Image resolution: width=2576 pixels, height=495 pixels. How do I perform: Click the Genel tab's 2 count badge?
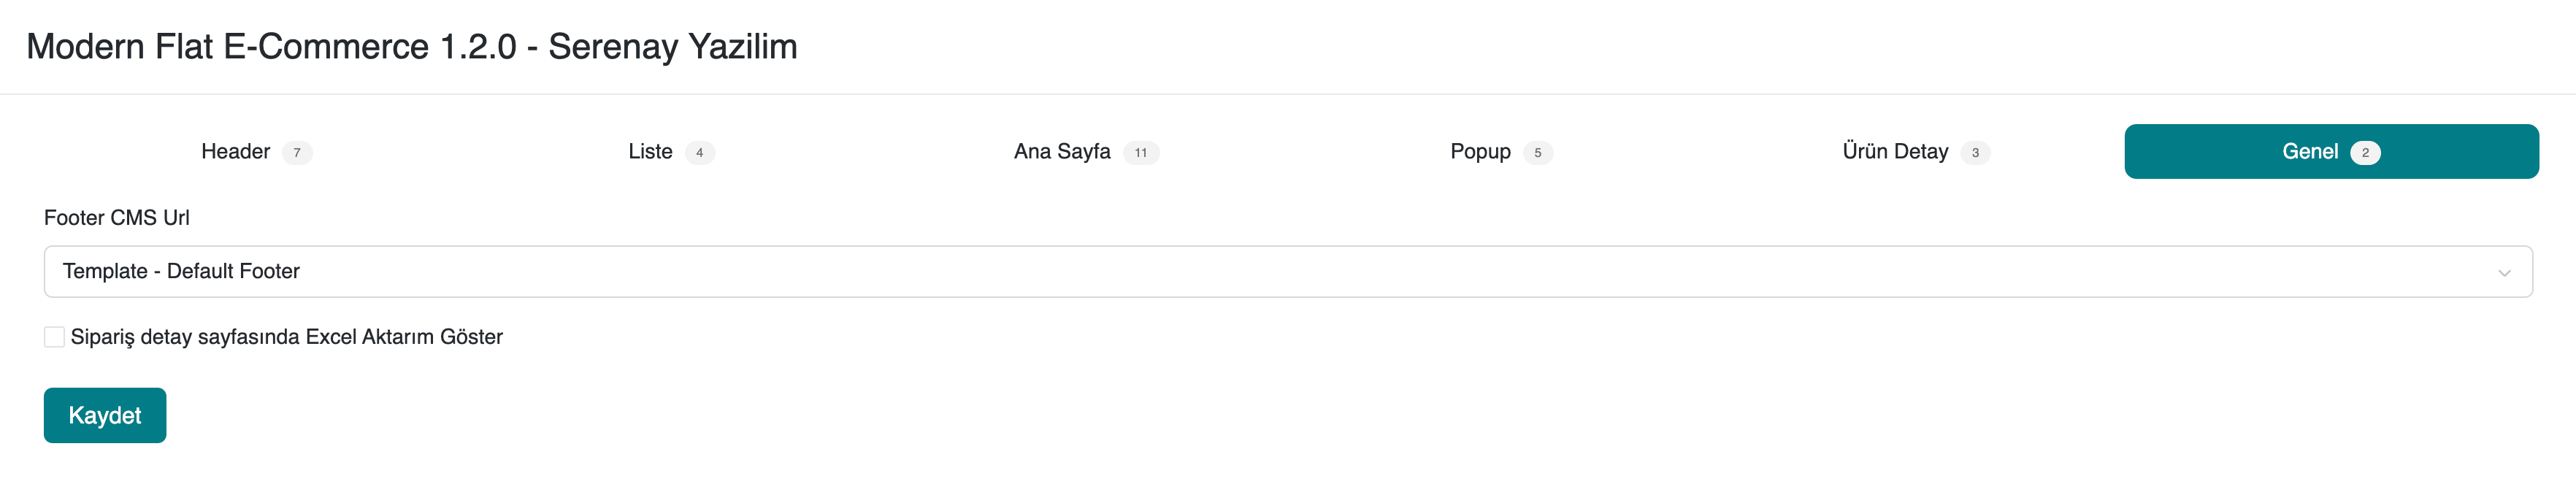click(2365, 153)
